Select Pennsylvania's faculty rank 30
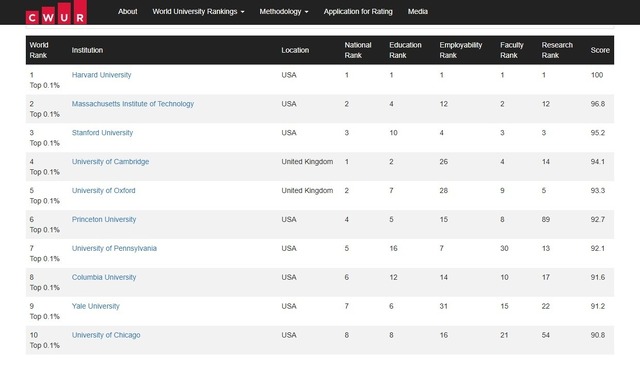 pos(504,249)
